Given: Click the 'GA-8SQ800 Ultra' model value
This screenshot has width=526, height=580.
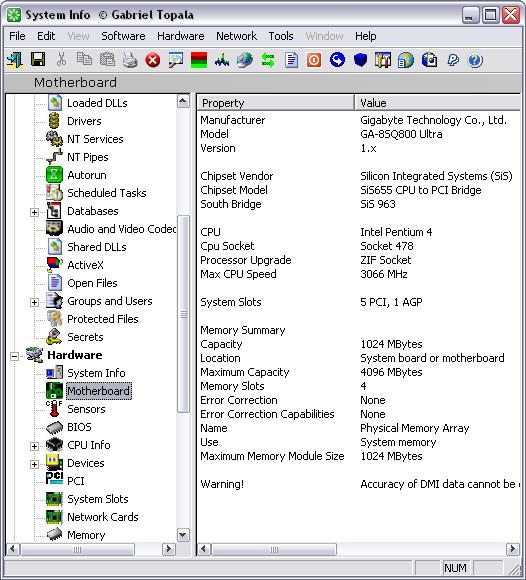Looking at the screenshot, I should [401, 134].
